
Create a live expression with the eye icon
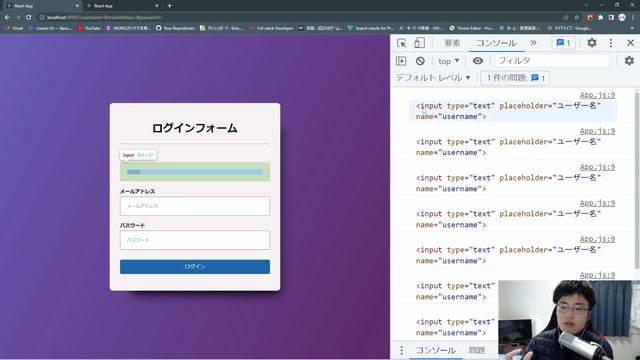(478, 61)
